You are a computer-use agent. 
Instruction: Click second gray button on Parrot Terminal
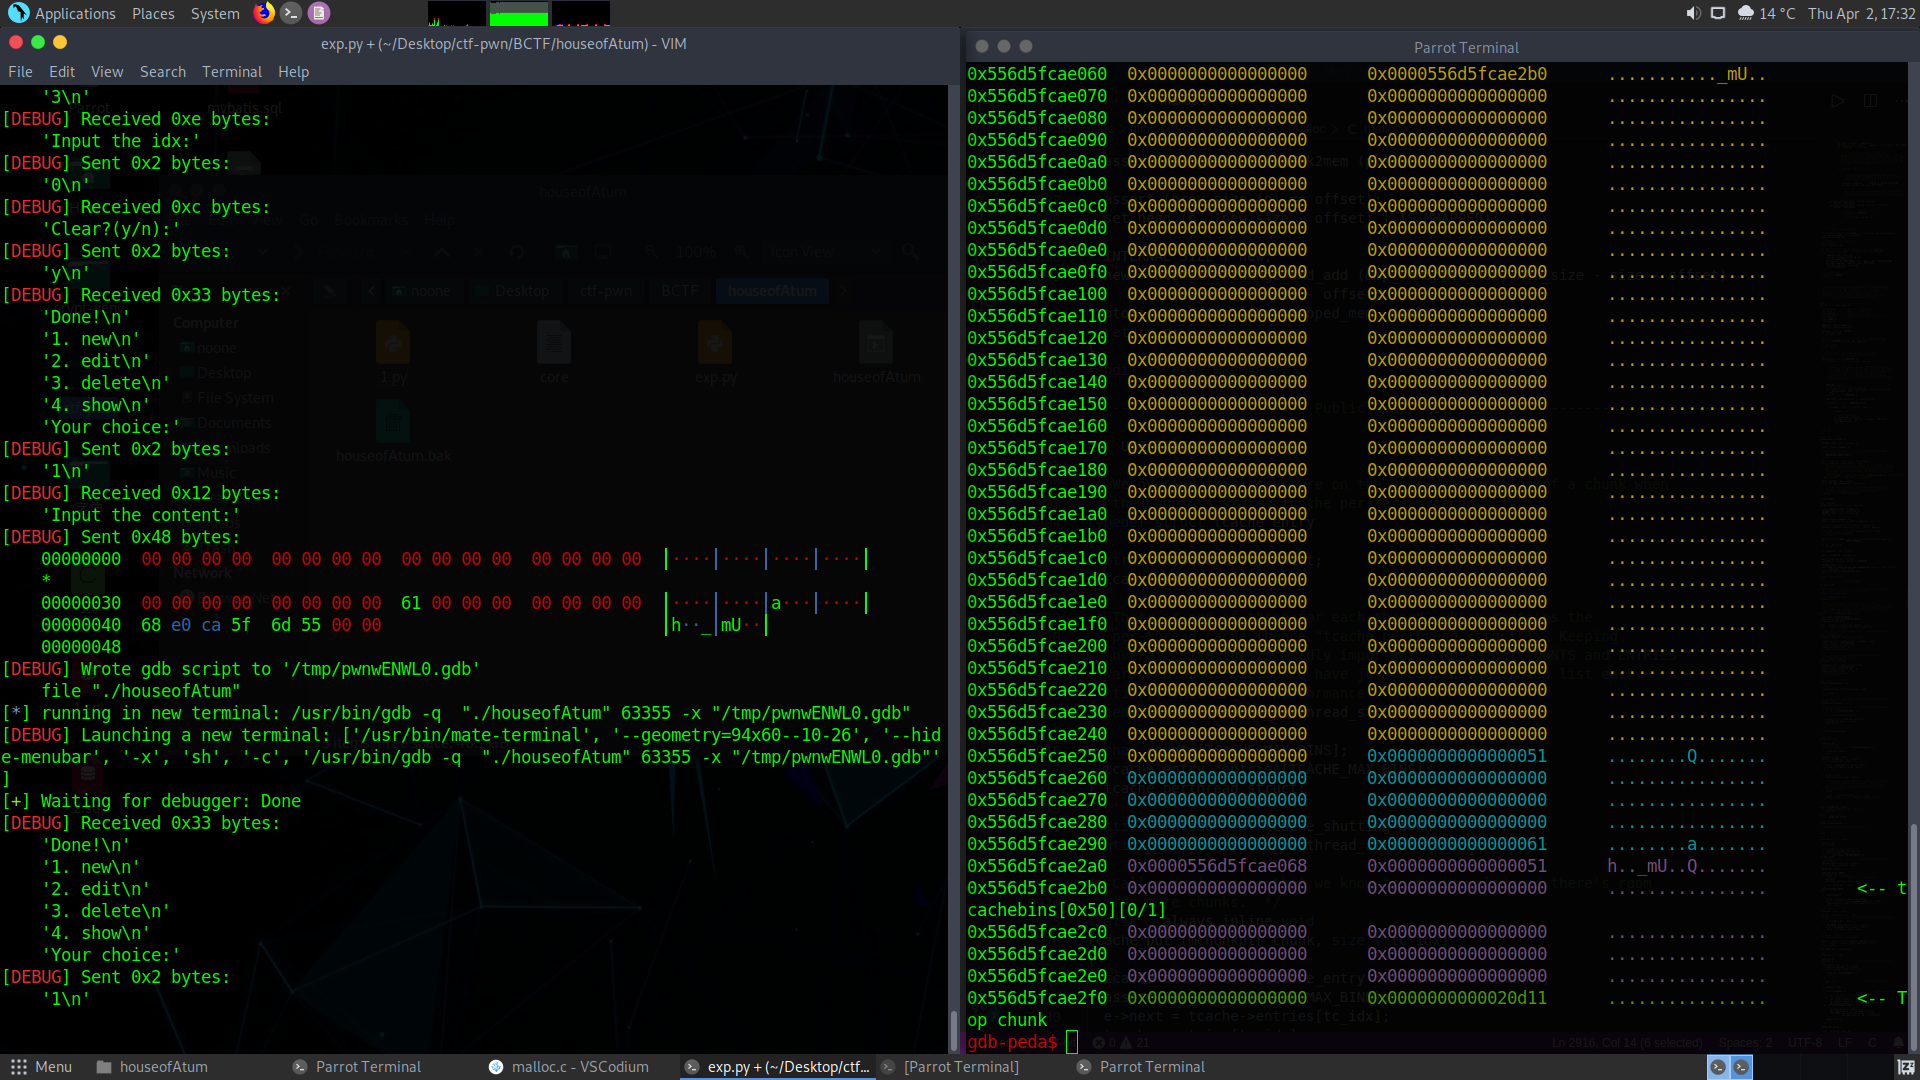pos(1004,46)
